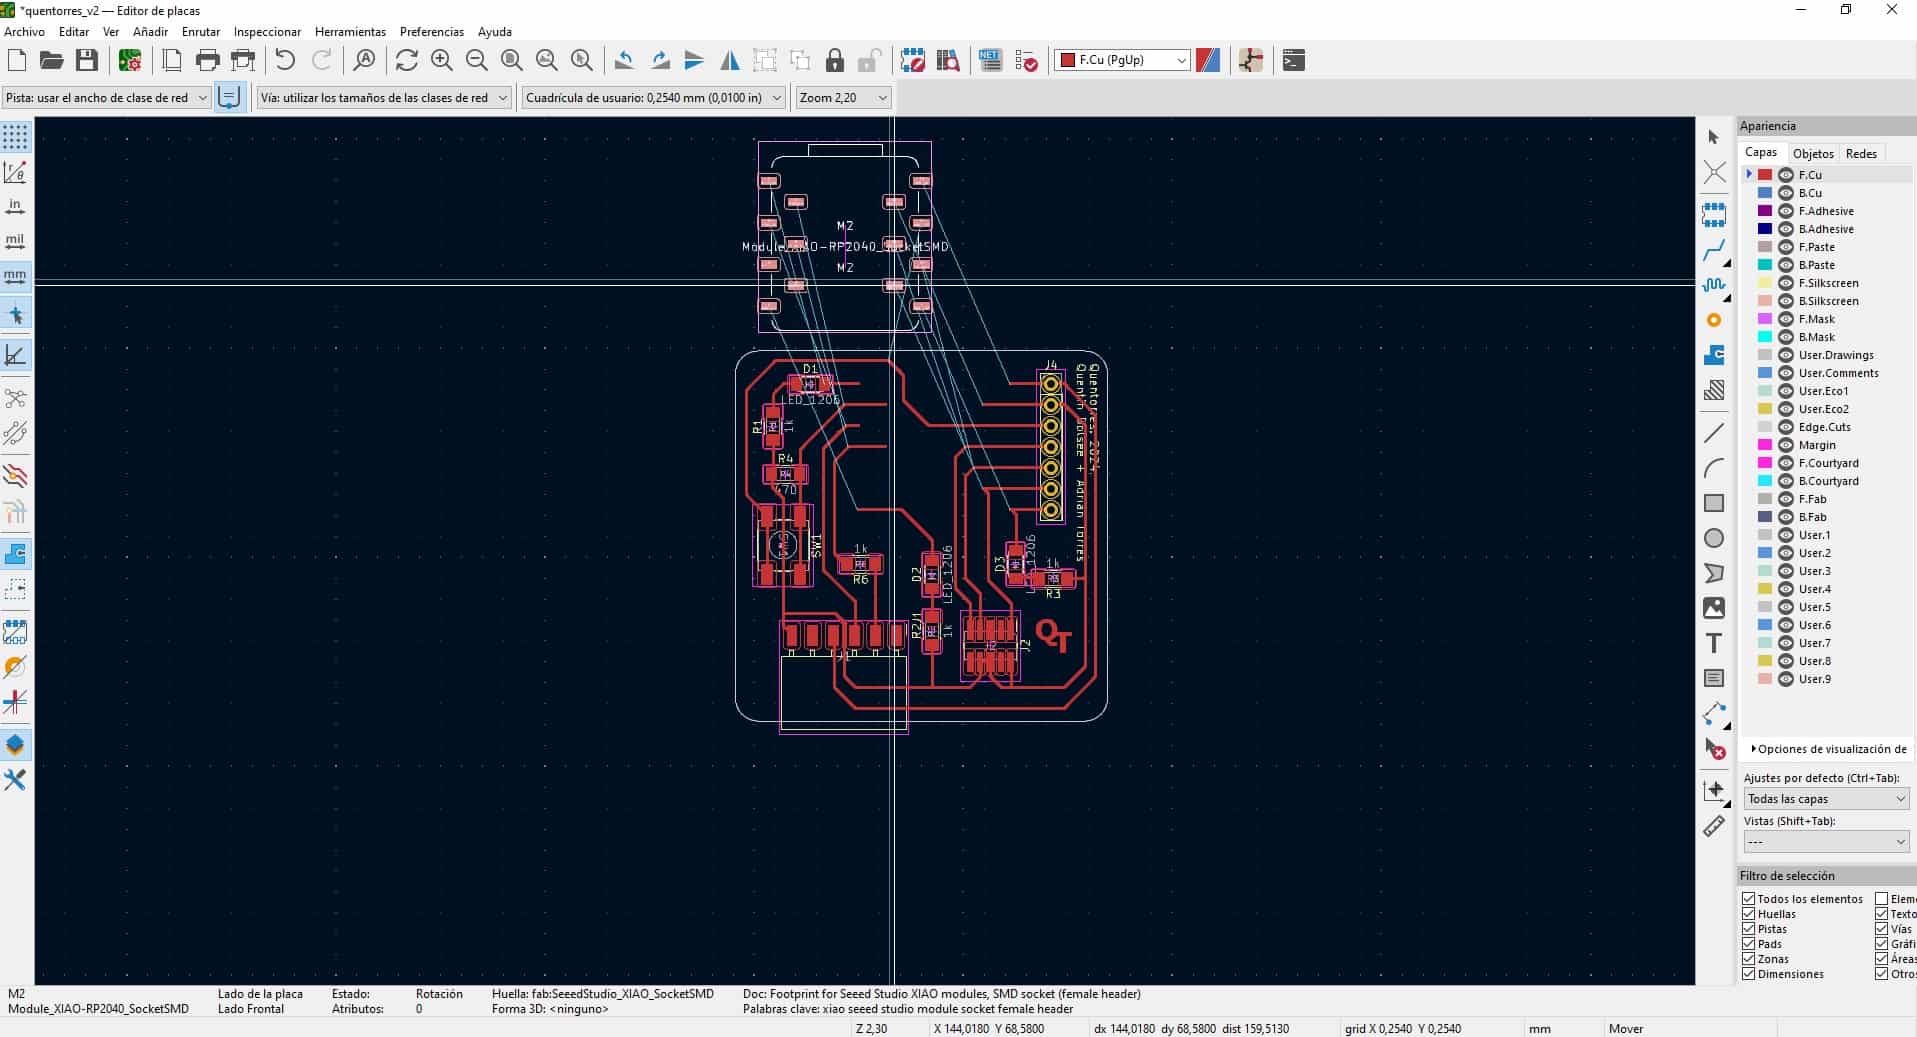Open the Ayuda menu
This screenshot has width=1917, height=1037.
[x=494, y=32]
